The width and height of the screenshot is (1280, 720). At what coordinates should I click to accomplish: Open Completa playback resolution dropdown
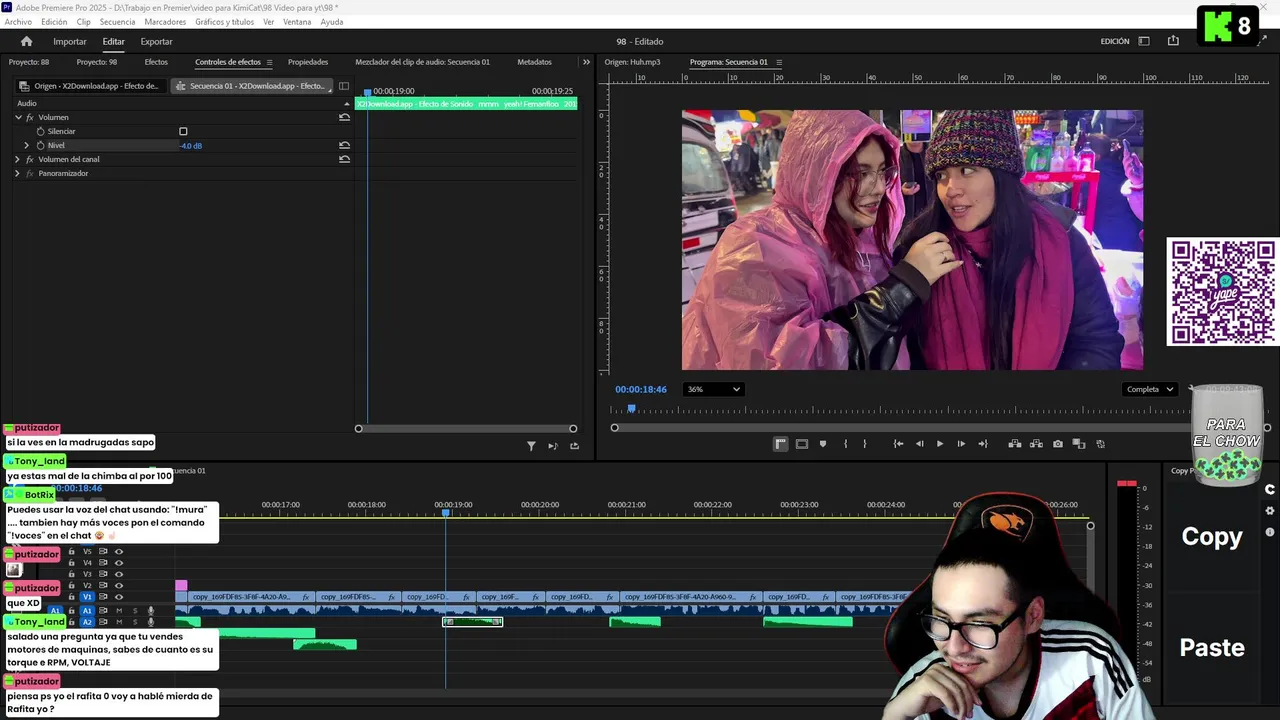1149,389
